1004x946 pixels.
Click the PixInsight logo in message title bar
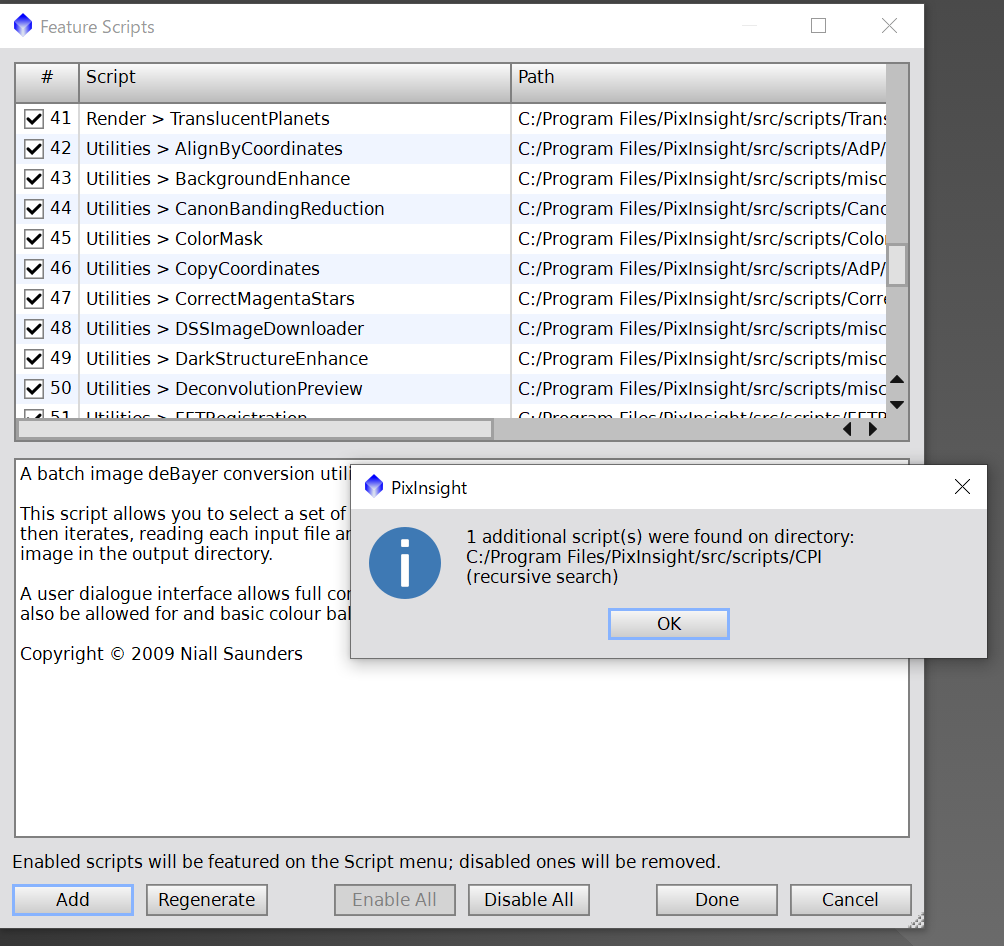374,487
